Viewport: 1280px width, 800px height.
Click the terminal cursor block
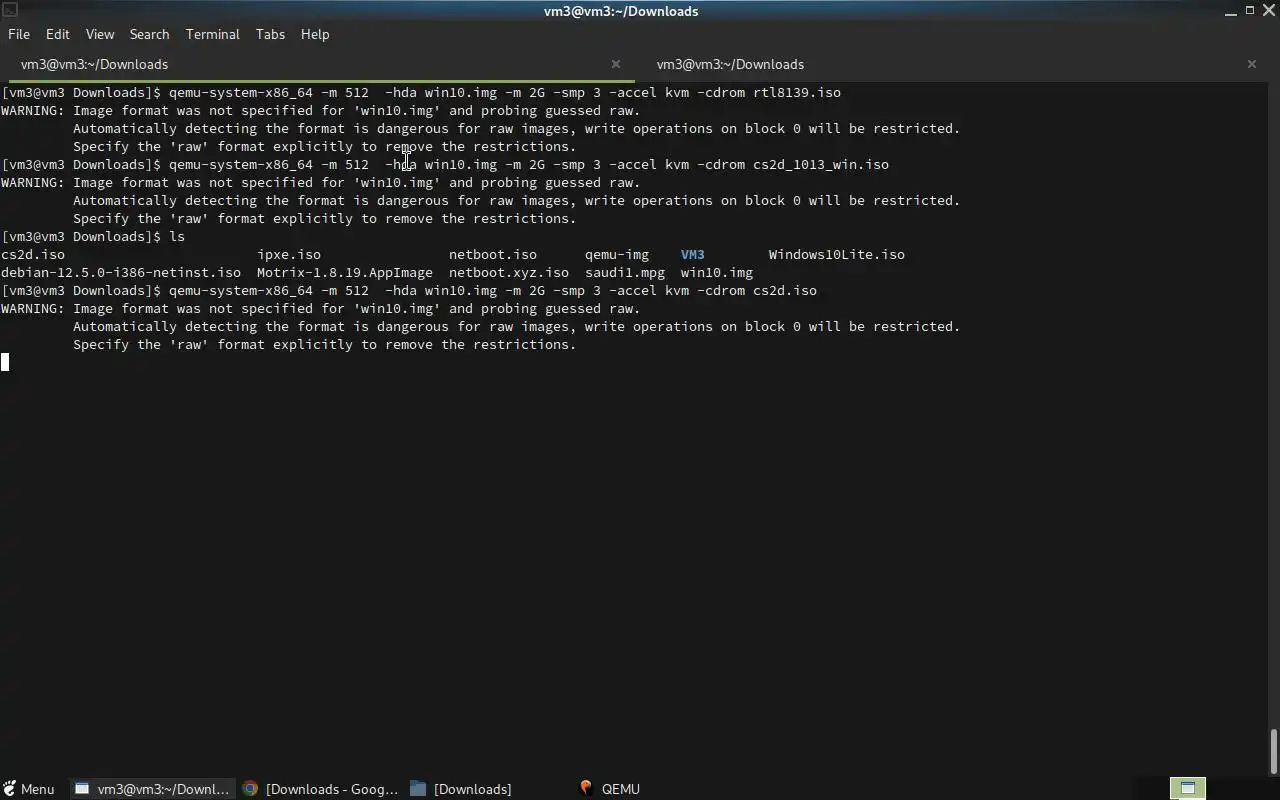pyautogui.click(x=5, y=362)
